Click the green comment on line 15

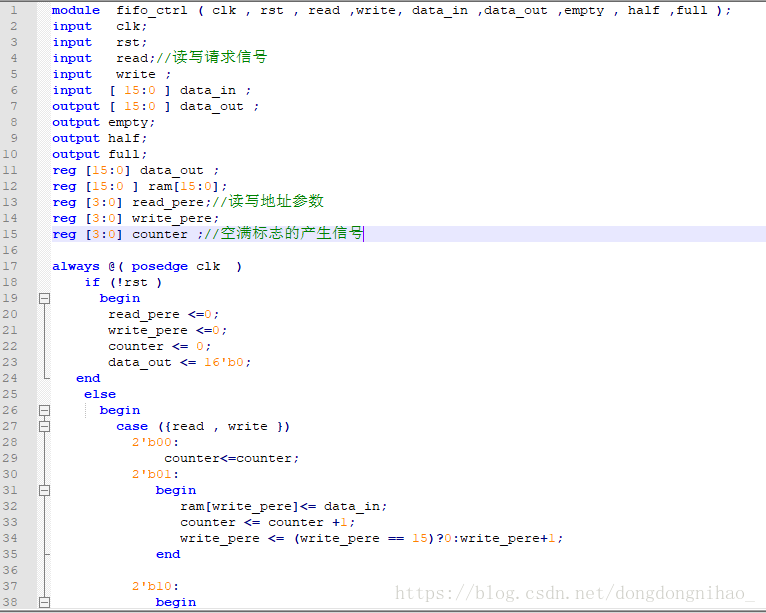pyautogui.click(x=284, y=233)
